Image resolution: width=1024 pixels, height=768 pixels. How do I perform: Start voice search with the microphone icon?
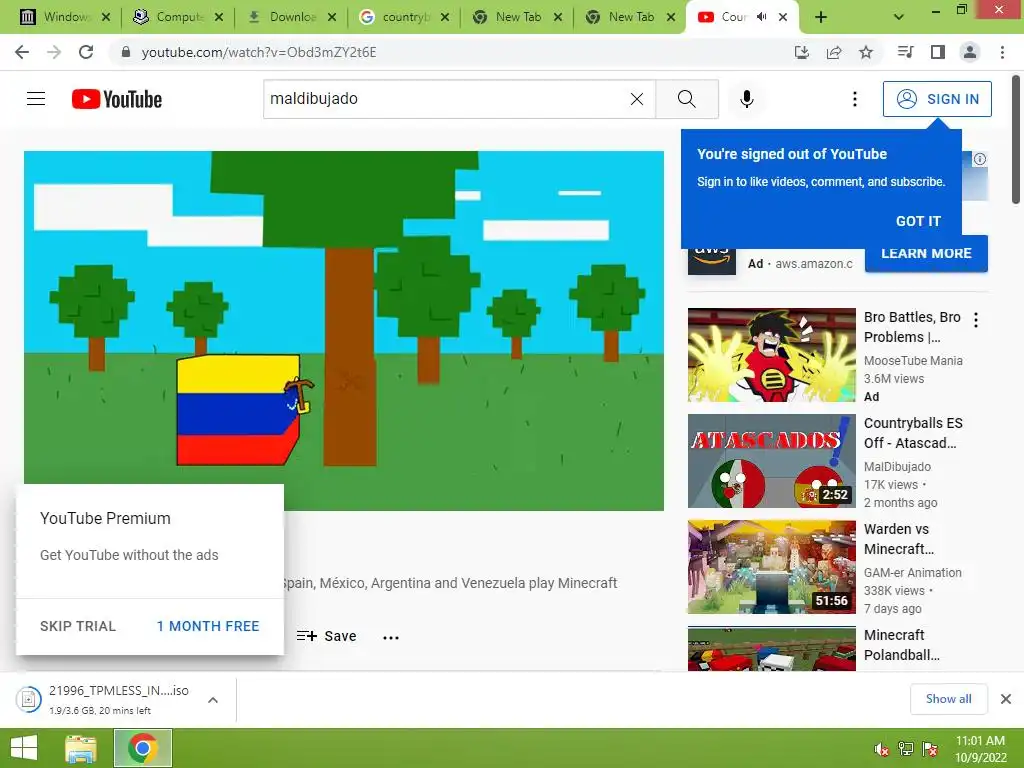(x=746, y=99)
